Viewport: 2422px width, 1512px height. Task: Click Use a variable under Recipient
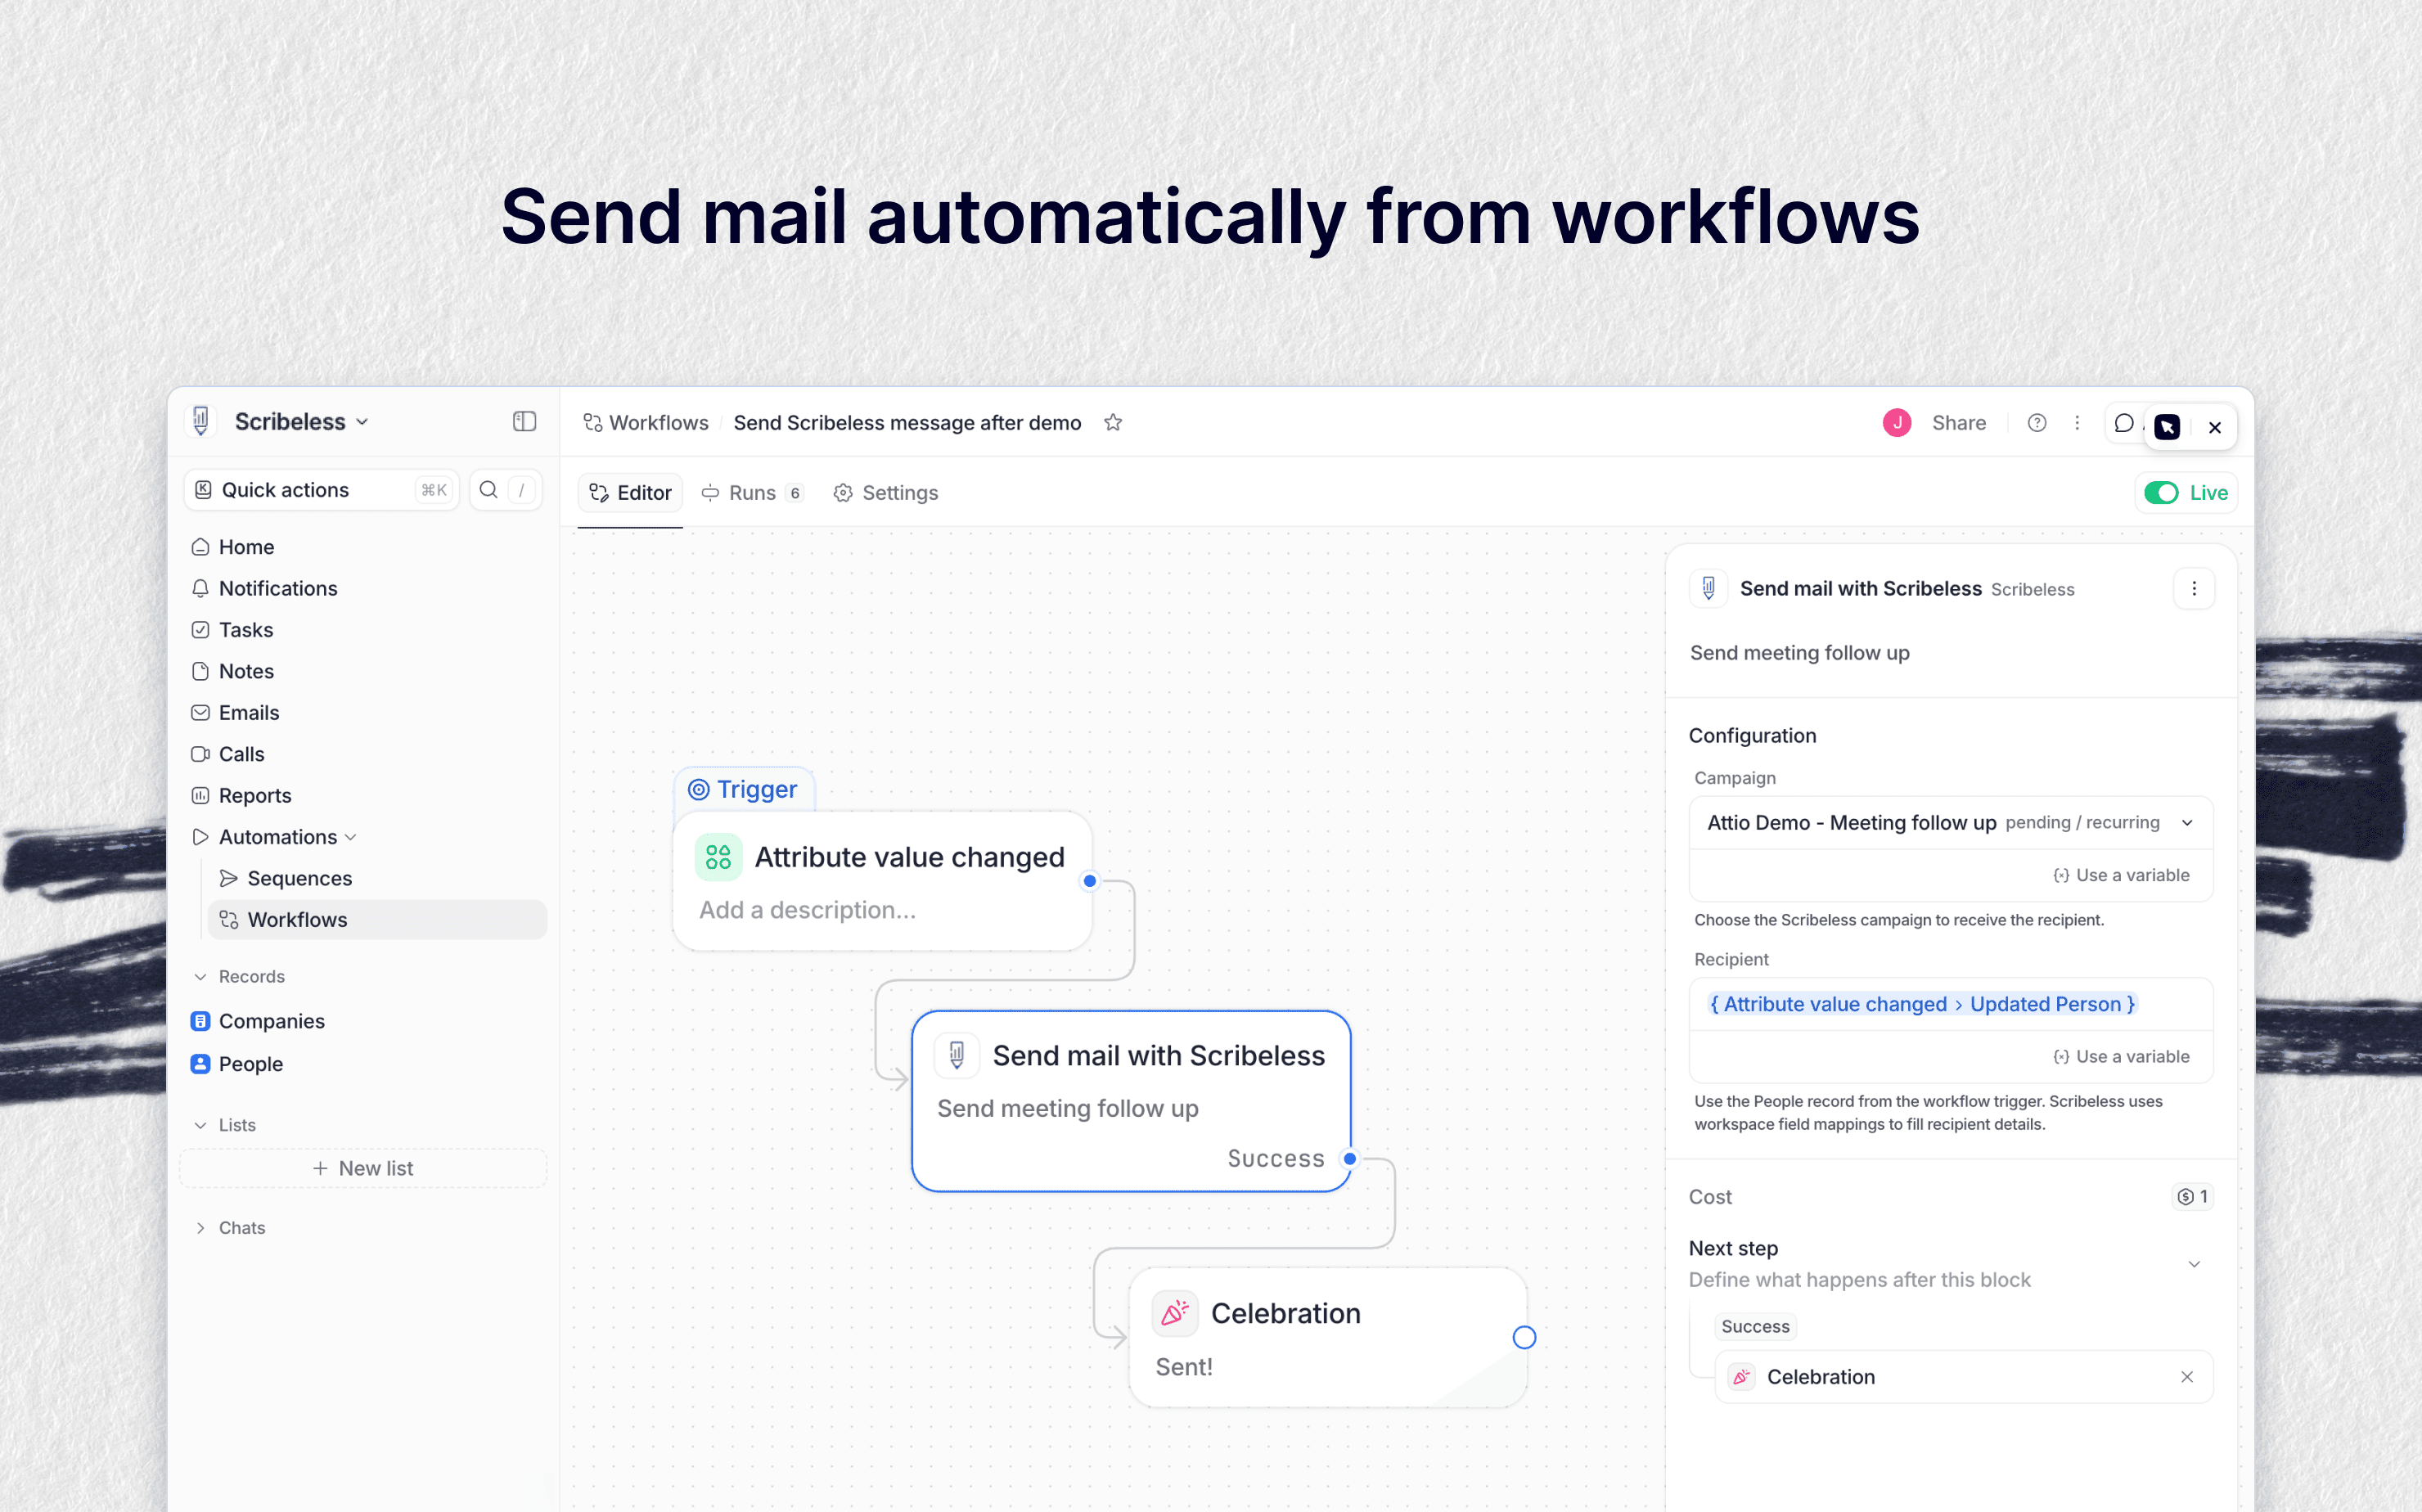tap(2121, 1057)
